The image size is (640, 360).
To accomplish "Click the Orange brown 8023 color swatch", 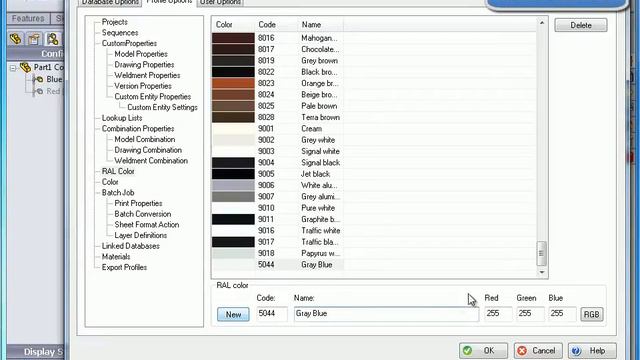I will [x=233, y=83].
